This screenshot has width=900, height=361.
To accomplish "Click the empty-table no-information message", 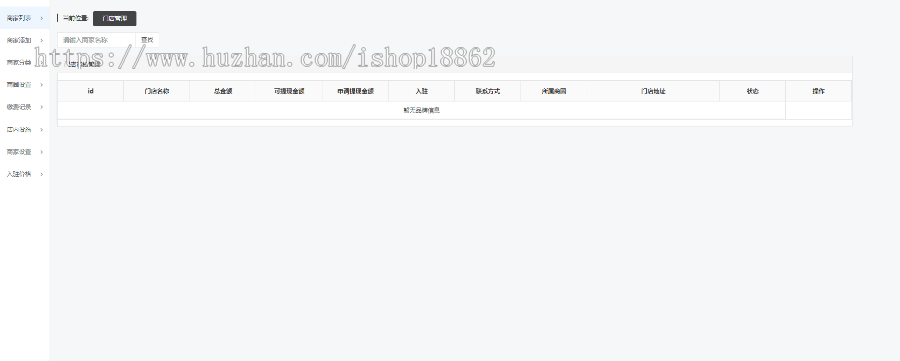I will [x=421, y=110].
